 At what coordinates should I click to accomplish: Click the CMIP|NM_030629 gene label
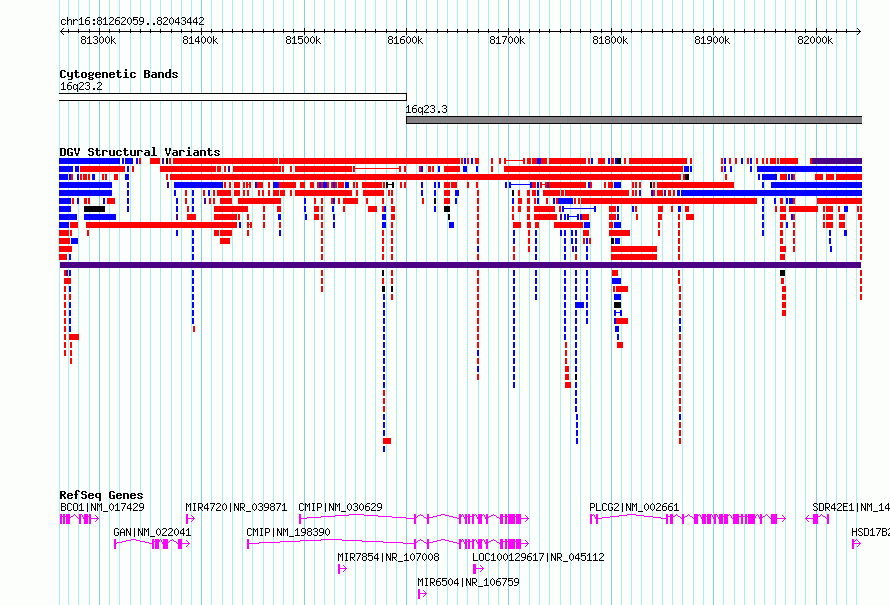pyautogui.click(x=341, y=507)
